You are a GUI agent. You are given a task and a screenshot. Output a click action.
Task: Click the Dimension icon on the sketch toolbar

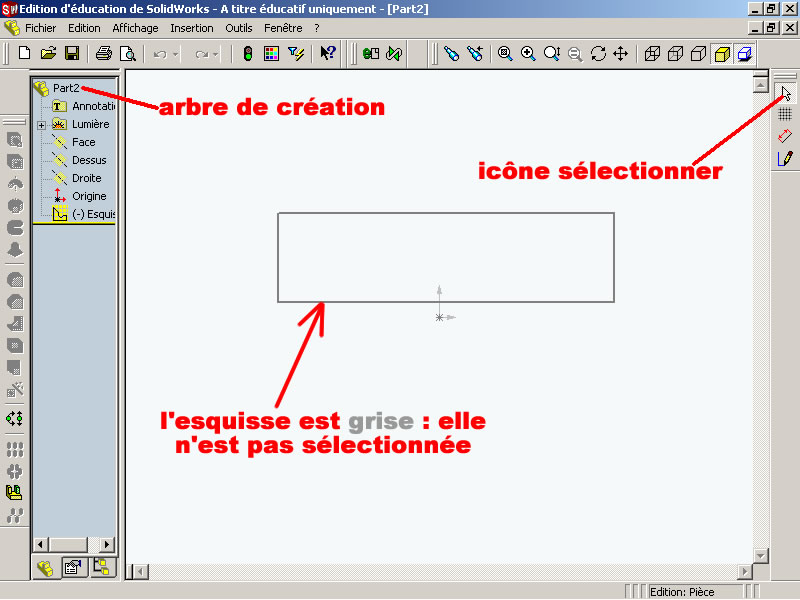[x=785, y=136]
